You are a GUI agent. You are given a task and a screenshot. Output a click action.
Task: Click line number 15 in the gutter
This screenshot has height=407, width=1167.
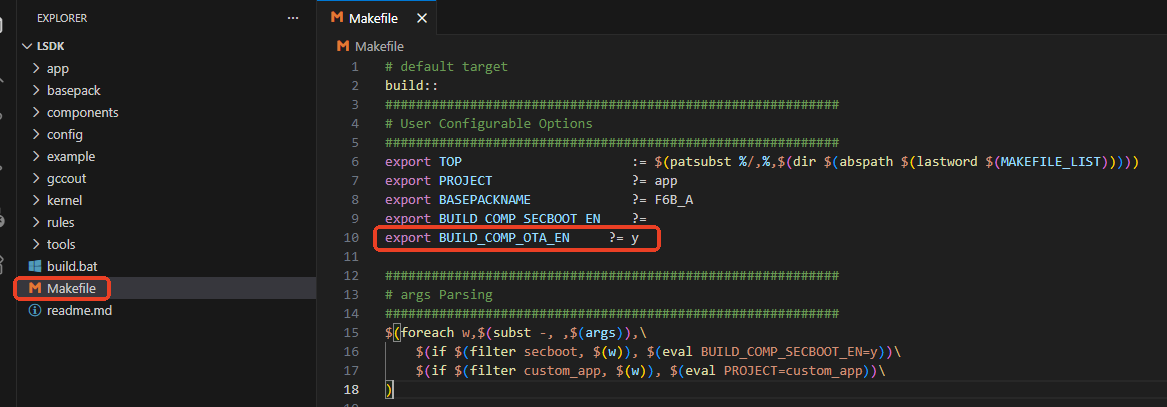point(351,332)
